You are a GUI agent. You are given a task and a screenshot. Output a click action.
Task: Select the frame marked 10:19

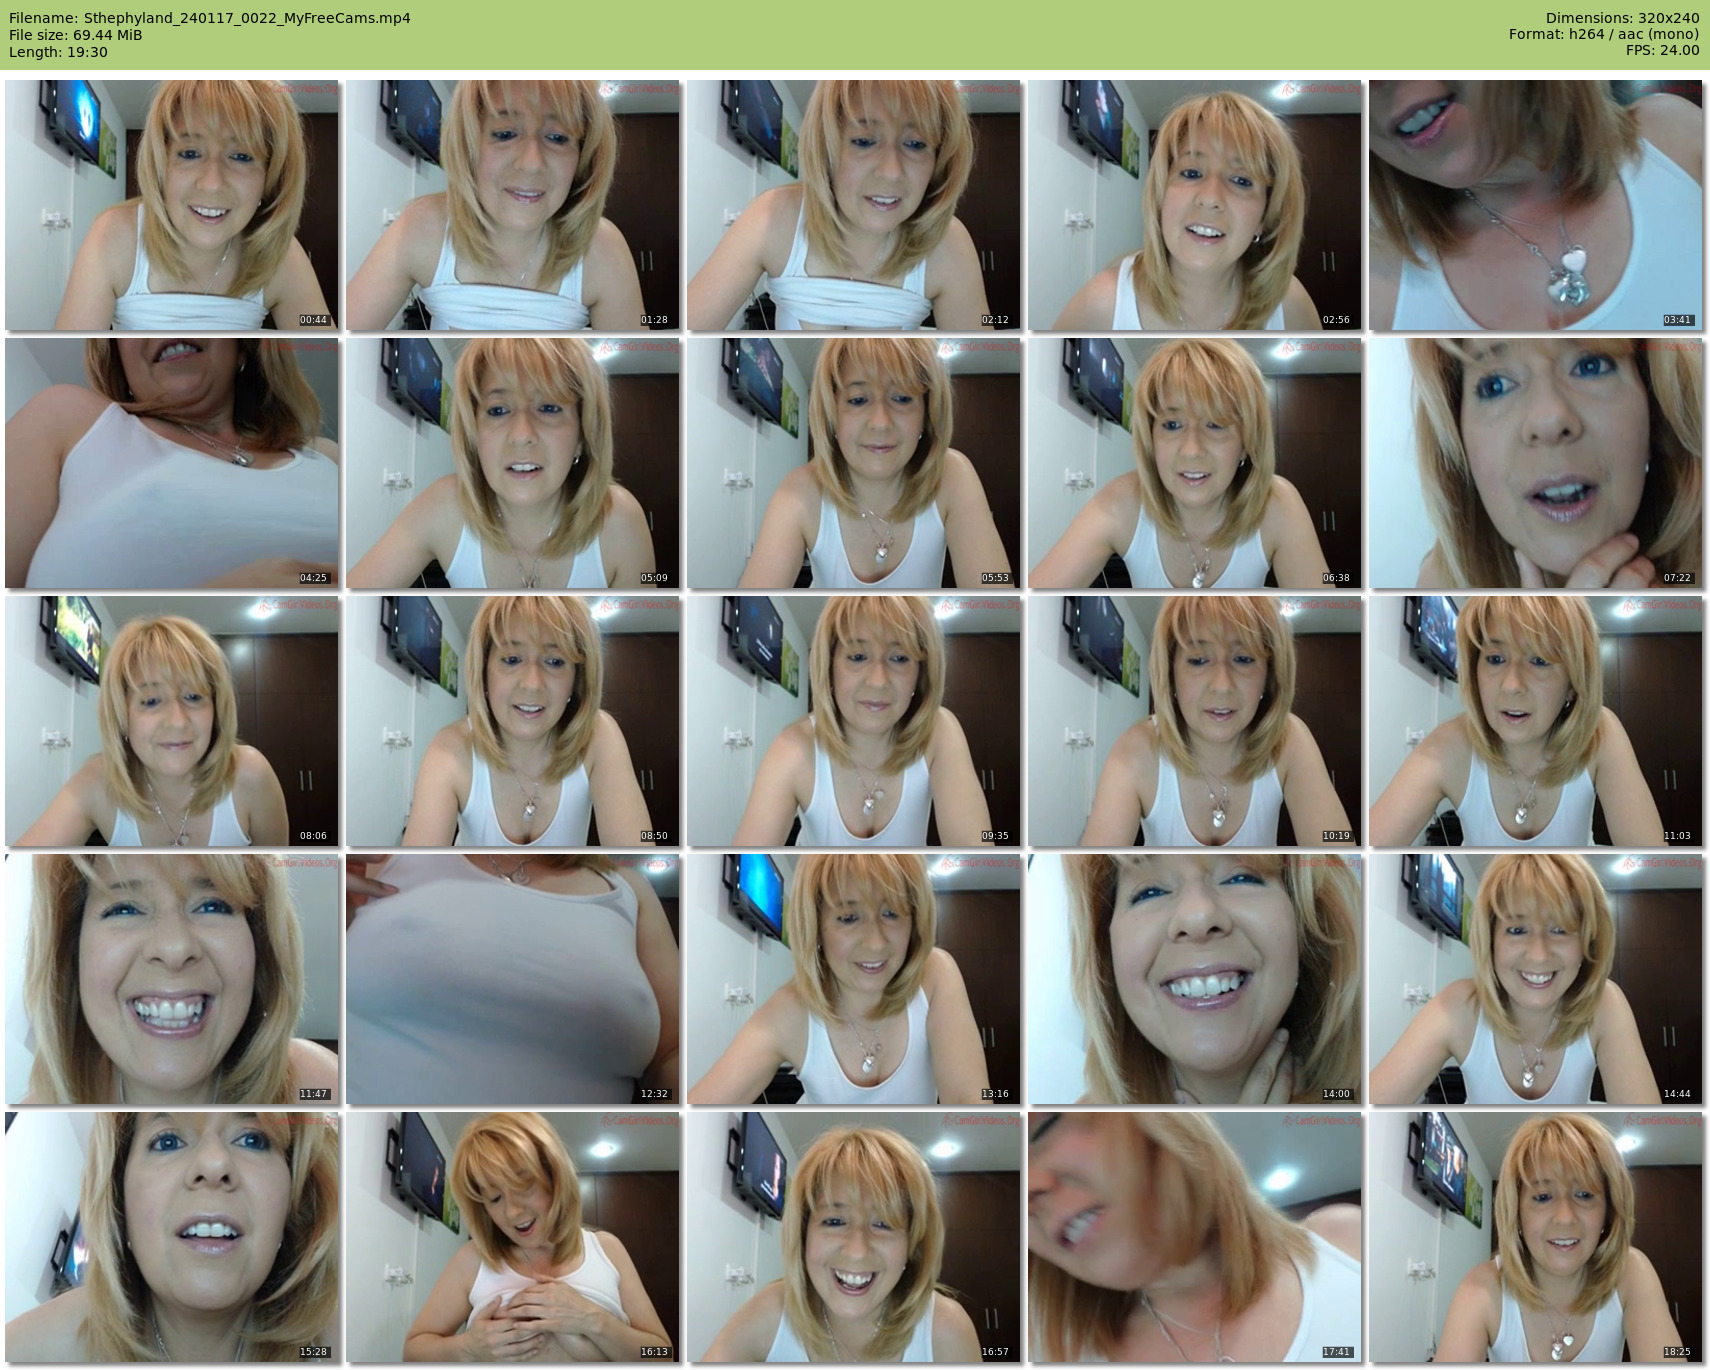coord(1194,721)
